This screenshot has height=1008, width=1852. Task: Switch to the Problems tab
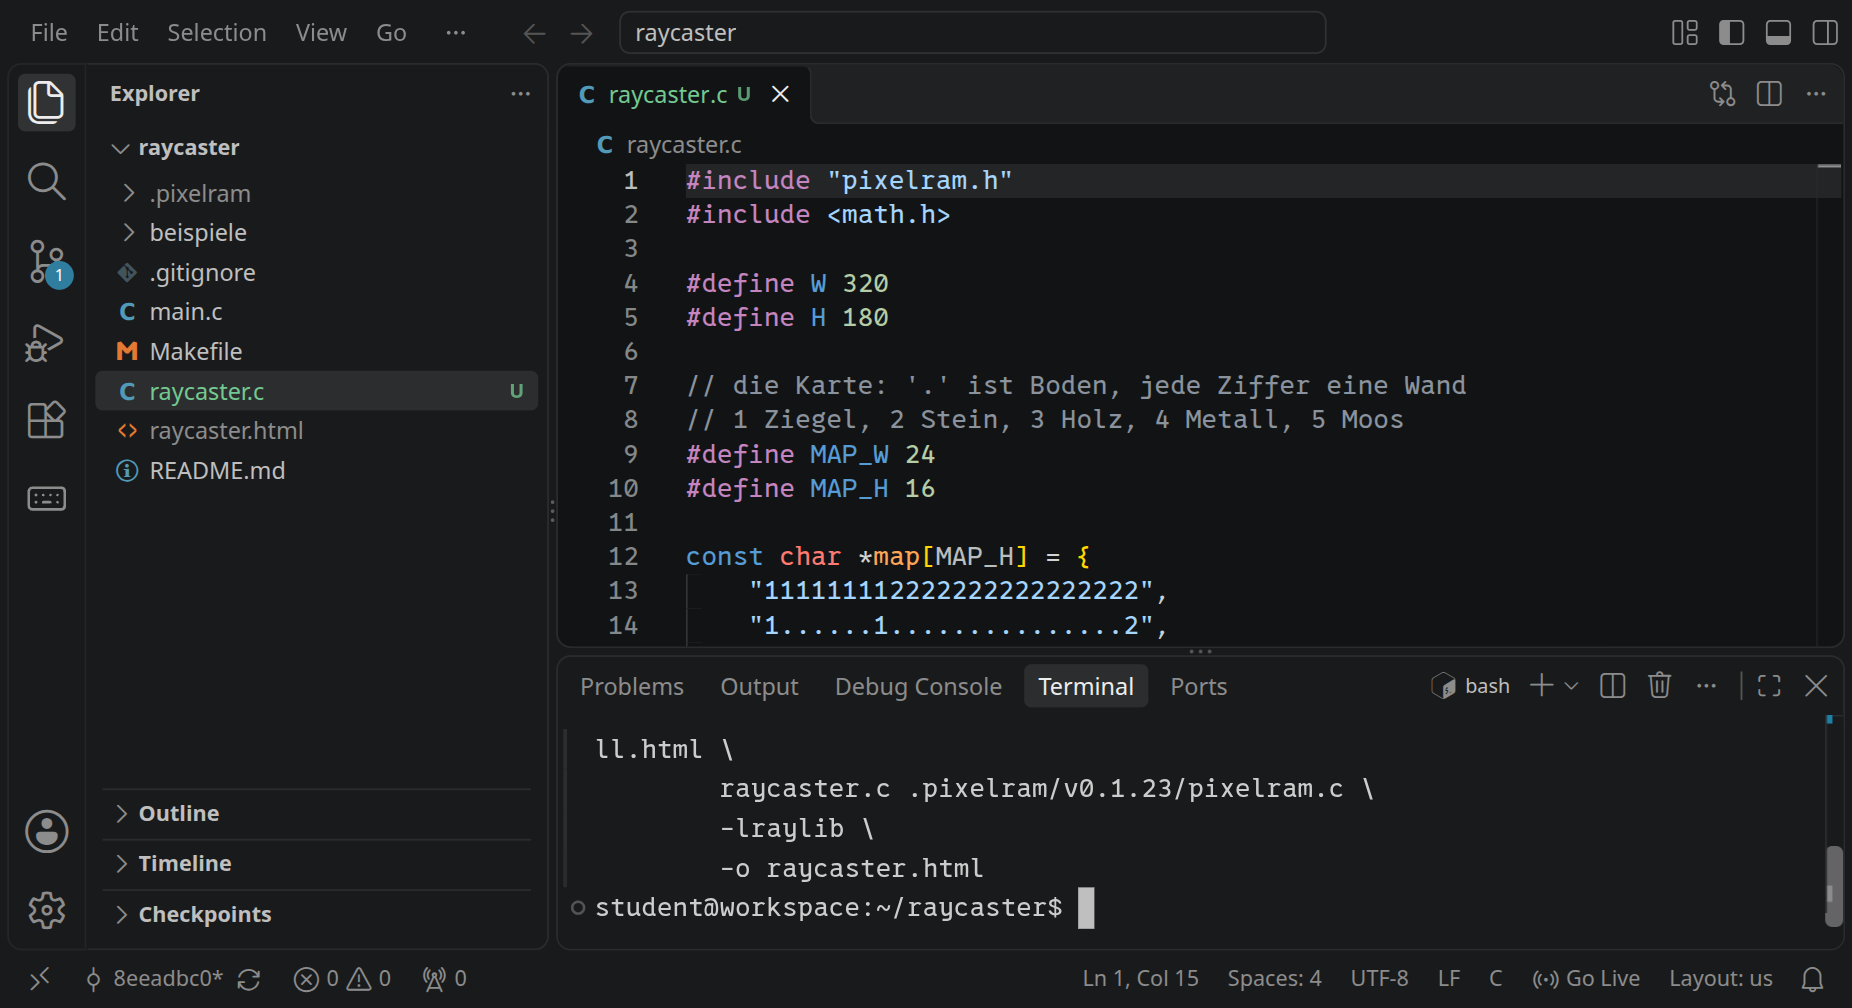[x=632, y=686]
